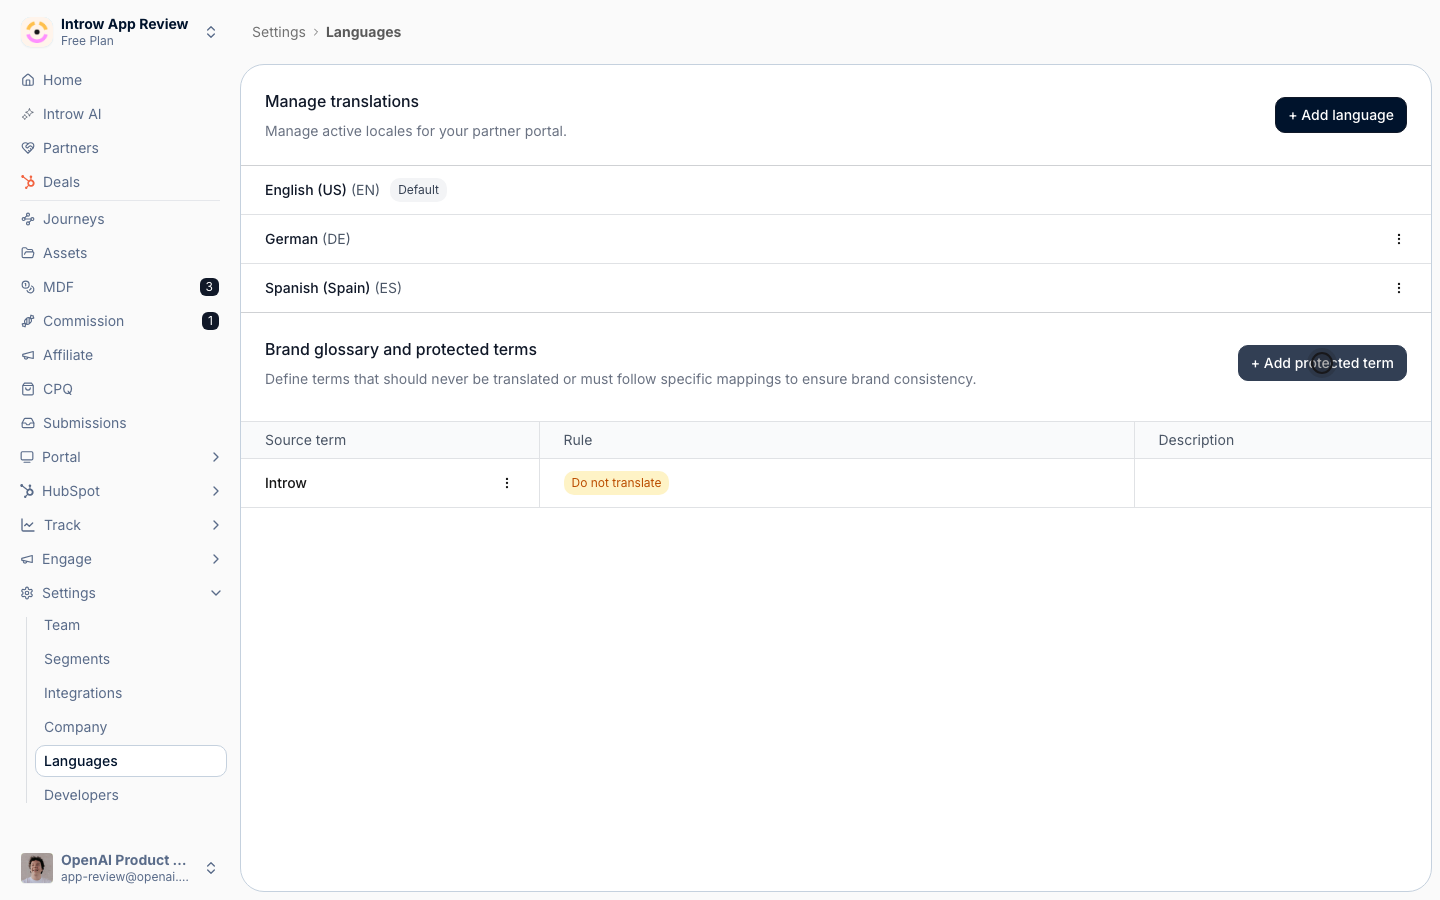The width and height of the screenshot is (1440, 900).
Task: Click the Default badge next to English
Action: [x=418, y=190]
